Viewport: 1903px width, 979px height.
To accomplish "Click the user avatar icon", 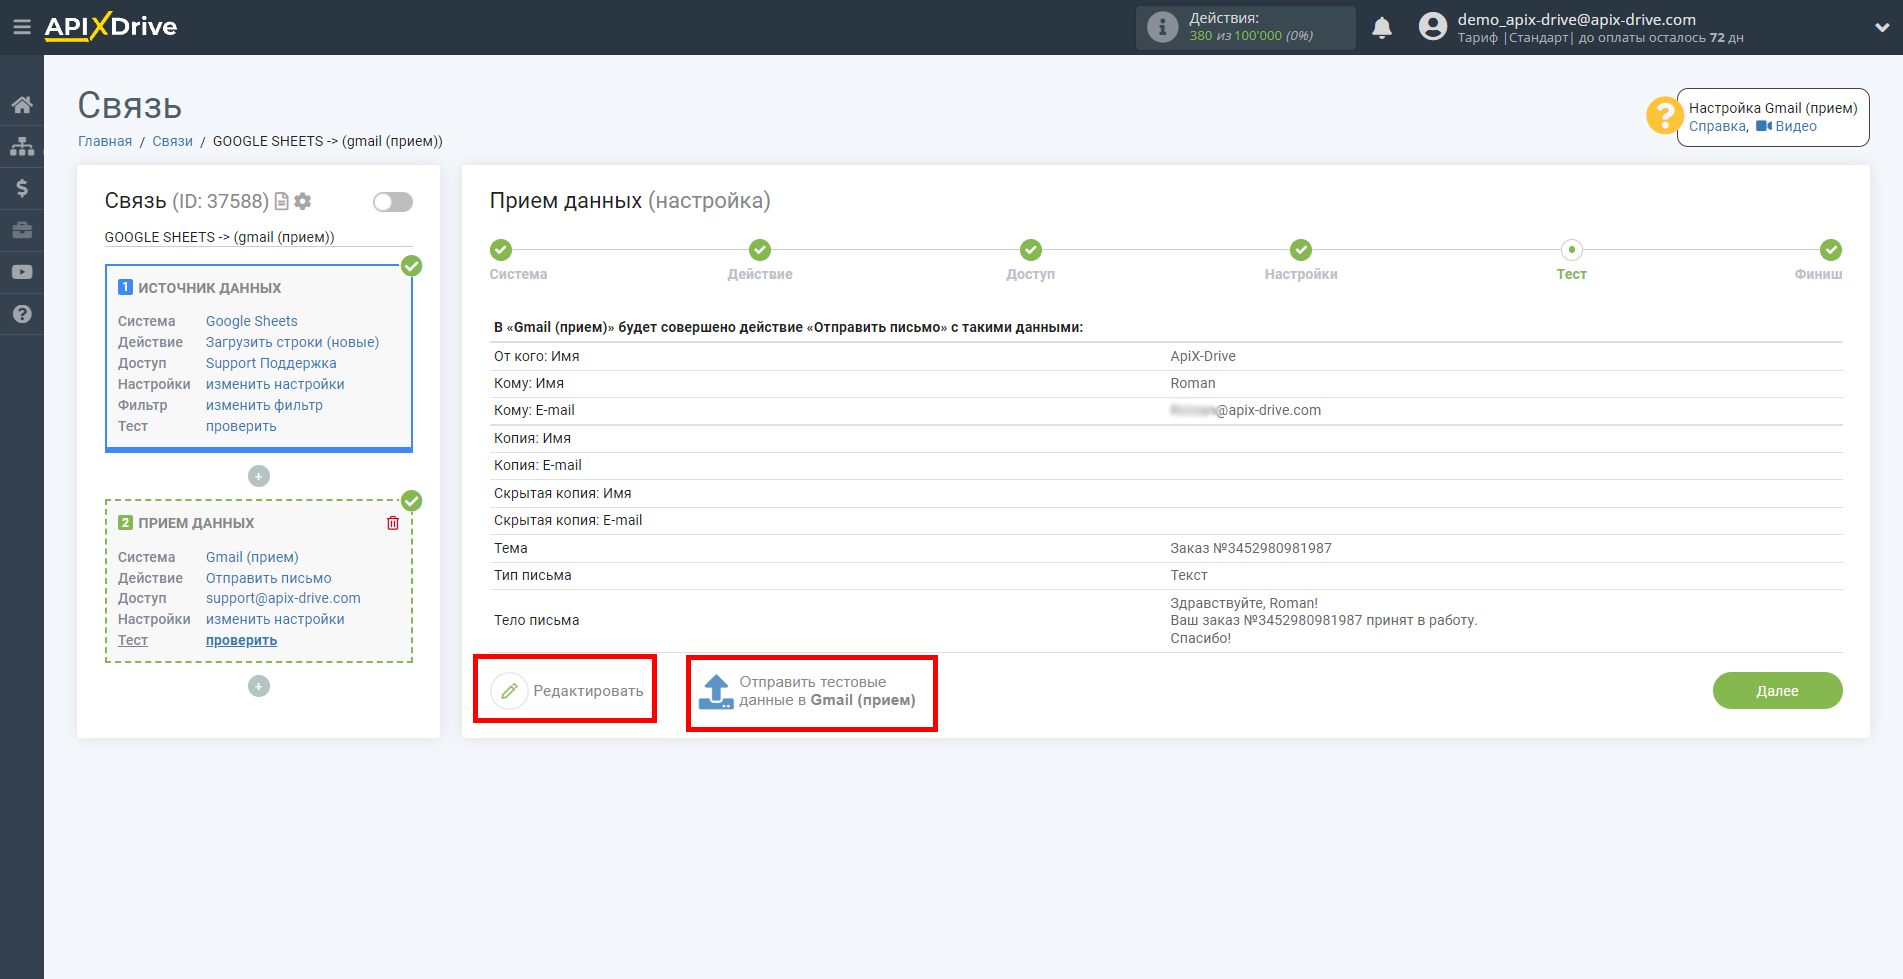I will pos(1433,27).
